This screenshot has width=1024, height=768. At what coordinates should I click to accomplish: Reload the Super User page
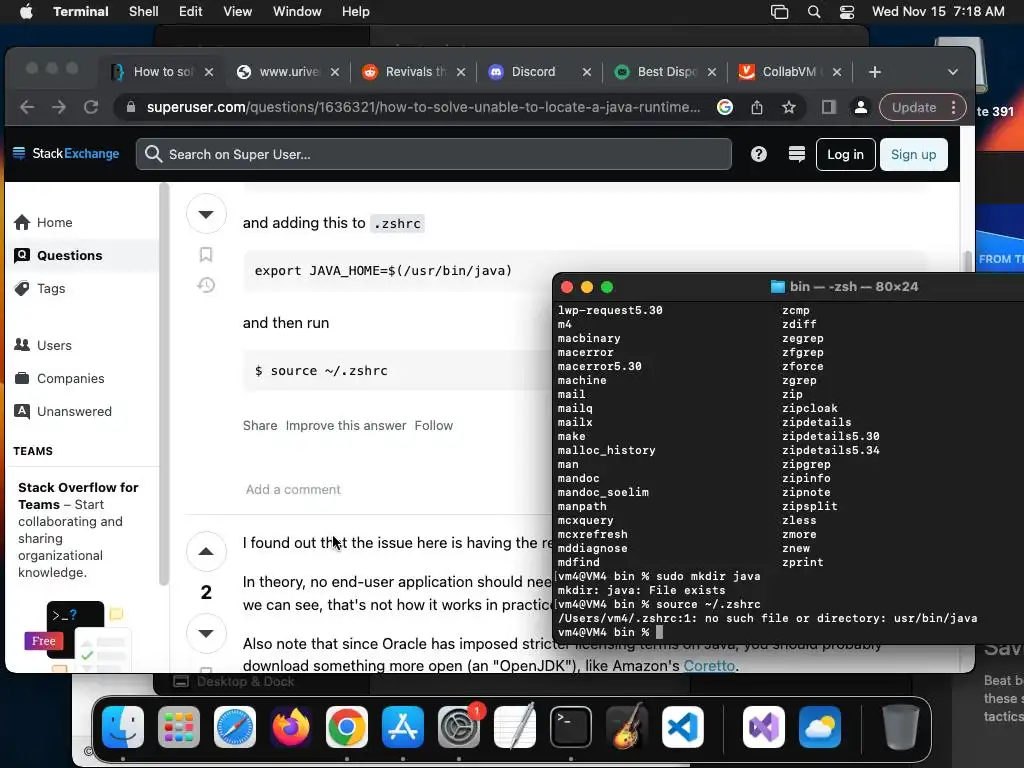pos(91,107)
